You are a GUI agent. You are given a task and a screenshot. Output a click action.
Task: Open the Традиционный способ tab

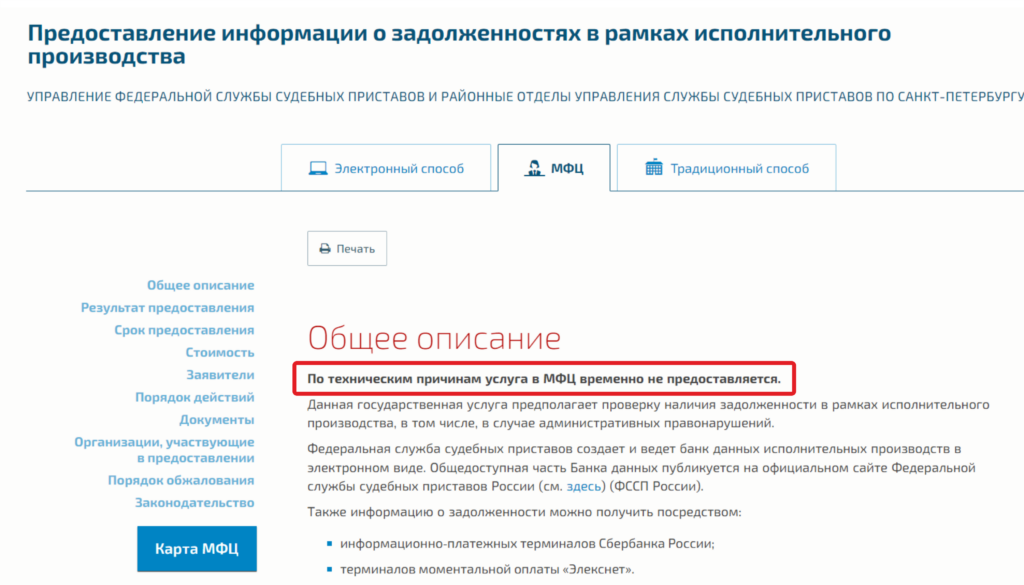tap(726, 168)
